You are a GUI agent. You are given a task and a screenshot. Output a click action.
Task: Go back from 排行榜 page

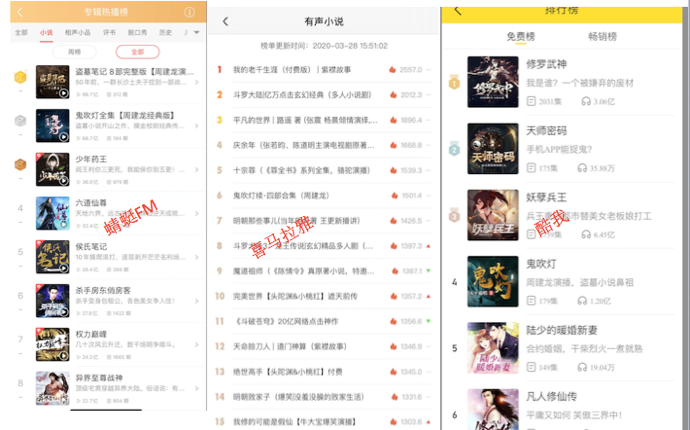[x=457, y=10]
